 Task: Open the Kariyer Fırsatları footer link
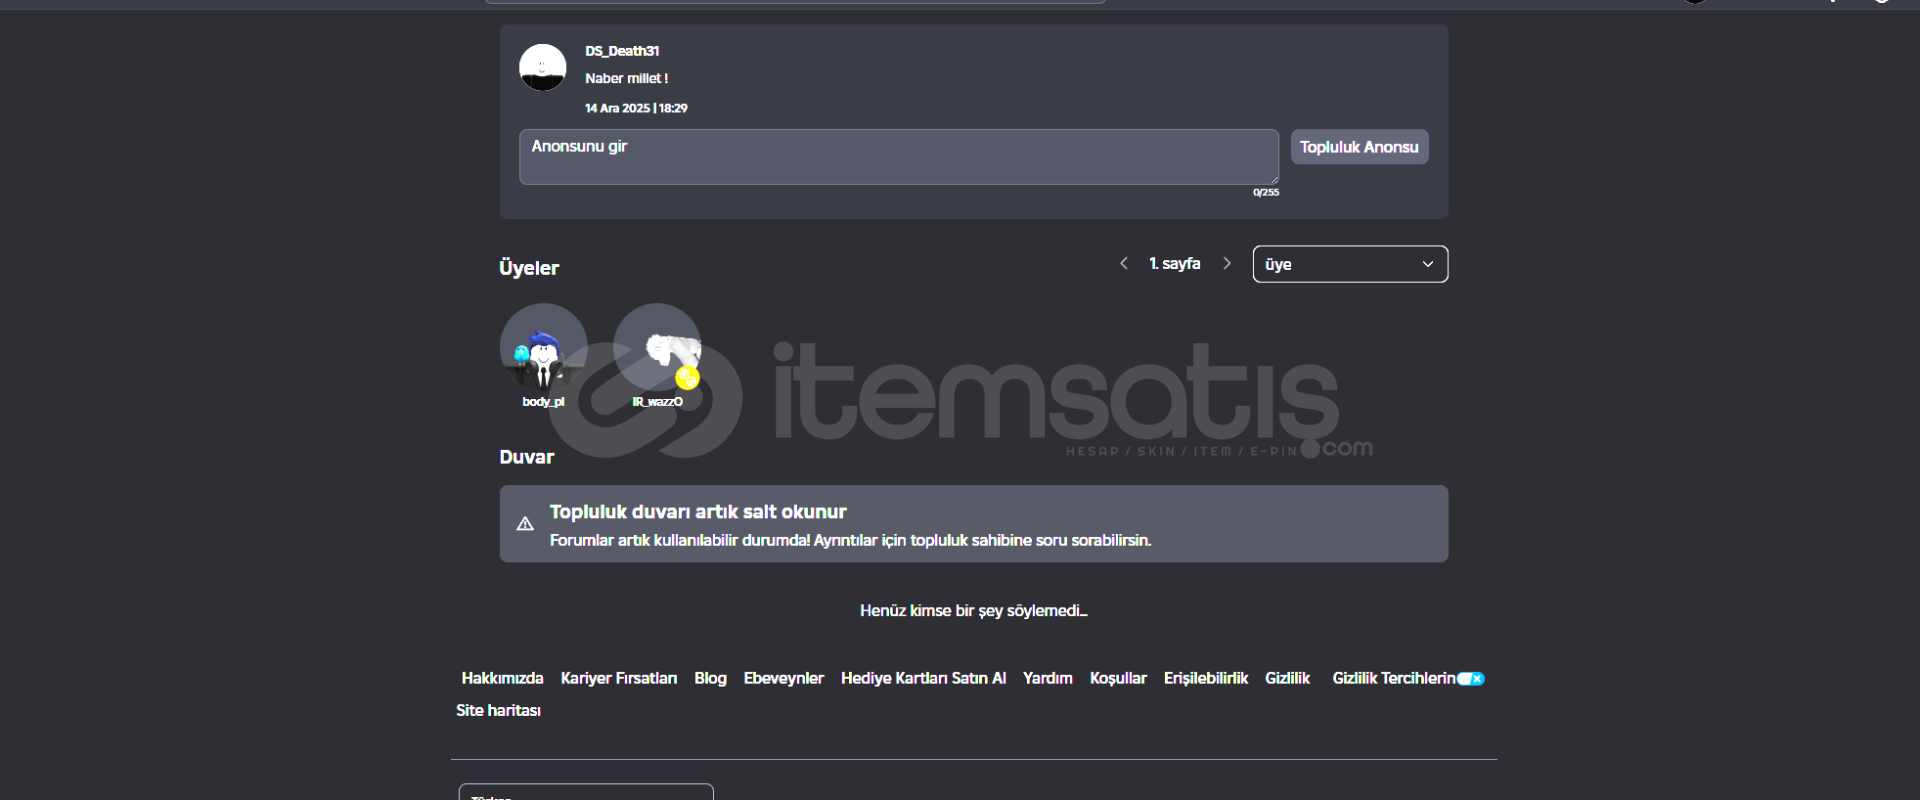[618, 679]
